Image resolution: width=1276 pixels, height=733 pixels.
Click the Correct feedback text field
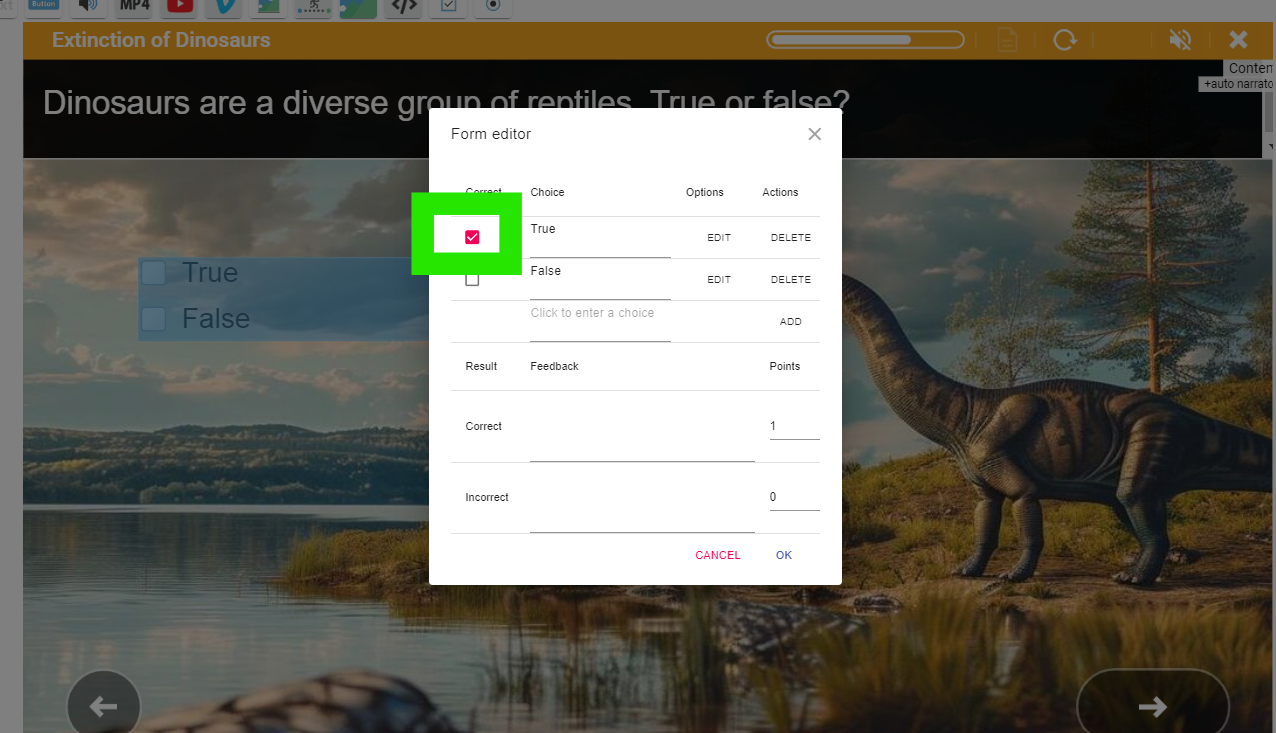(642, 427)
